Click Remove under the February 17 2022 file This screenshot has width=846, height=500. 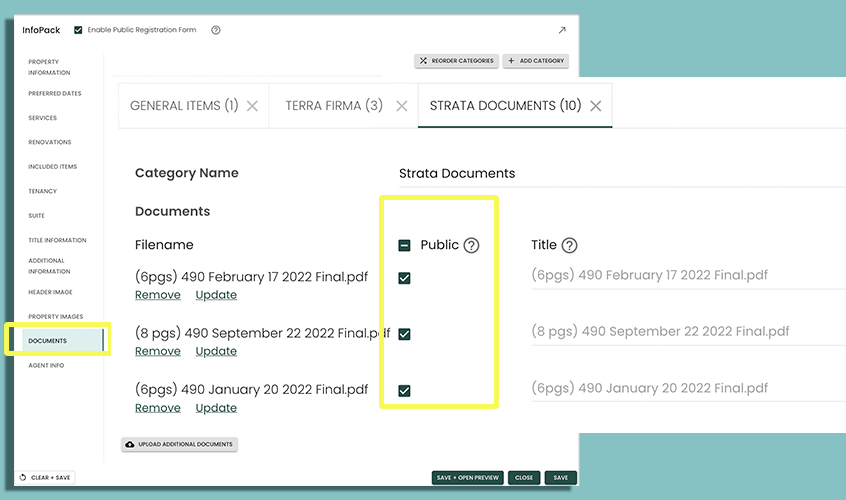point(158,295)
